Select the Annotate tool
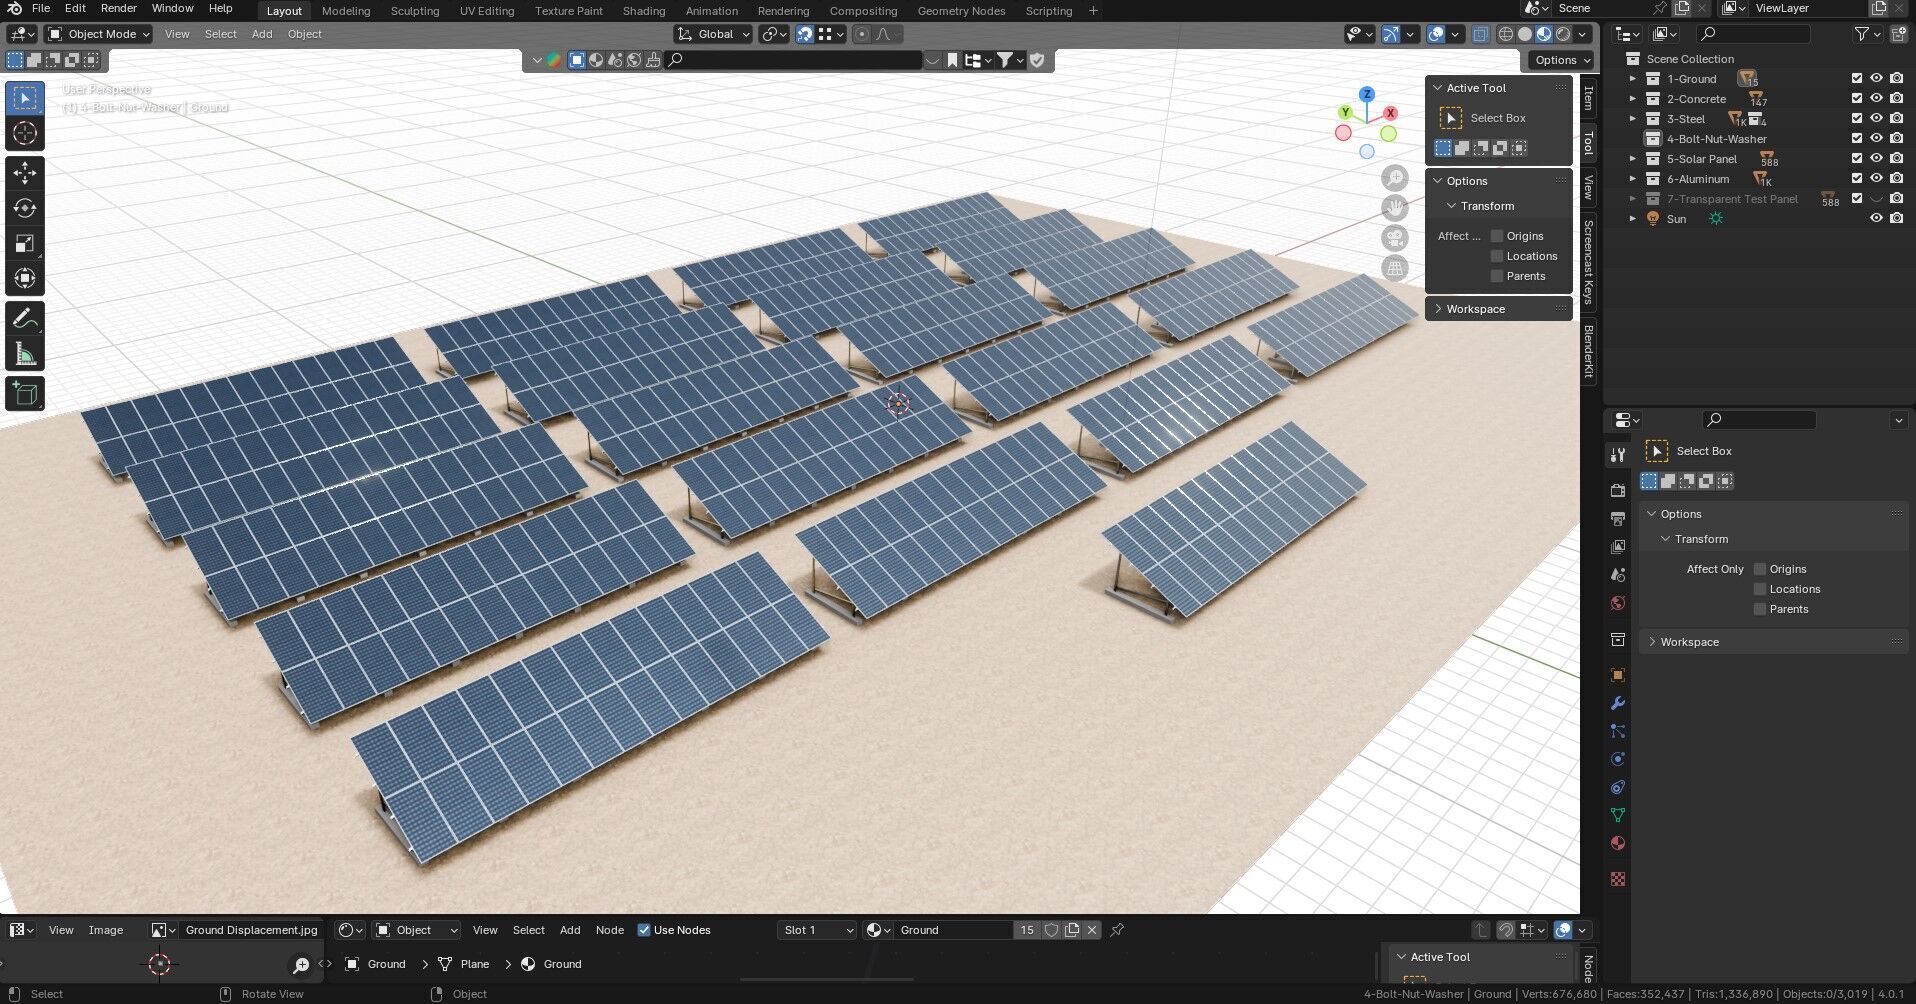1916x1004 pixels. click(25, 319)
